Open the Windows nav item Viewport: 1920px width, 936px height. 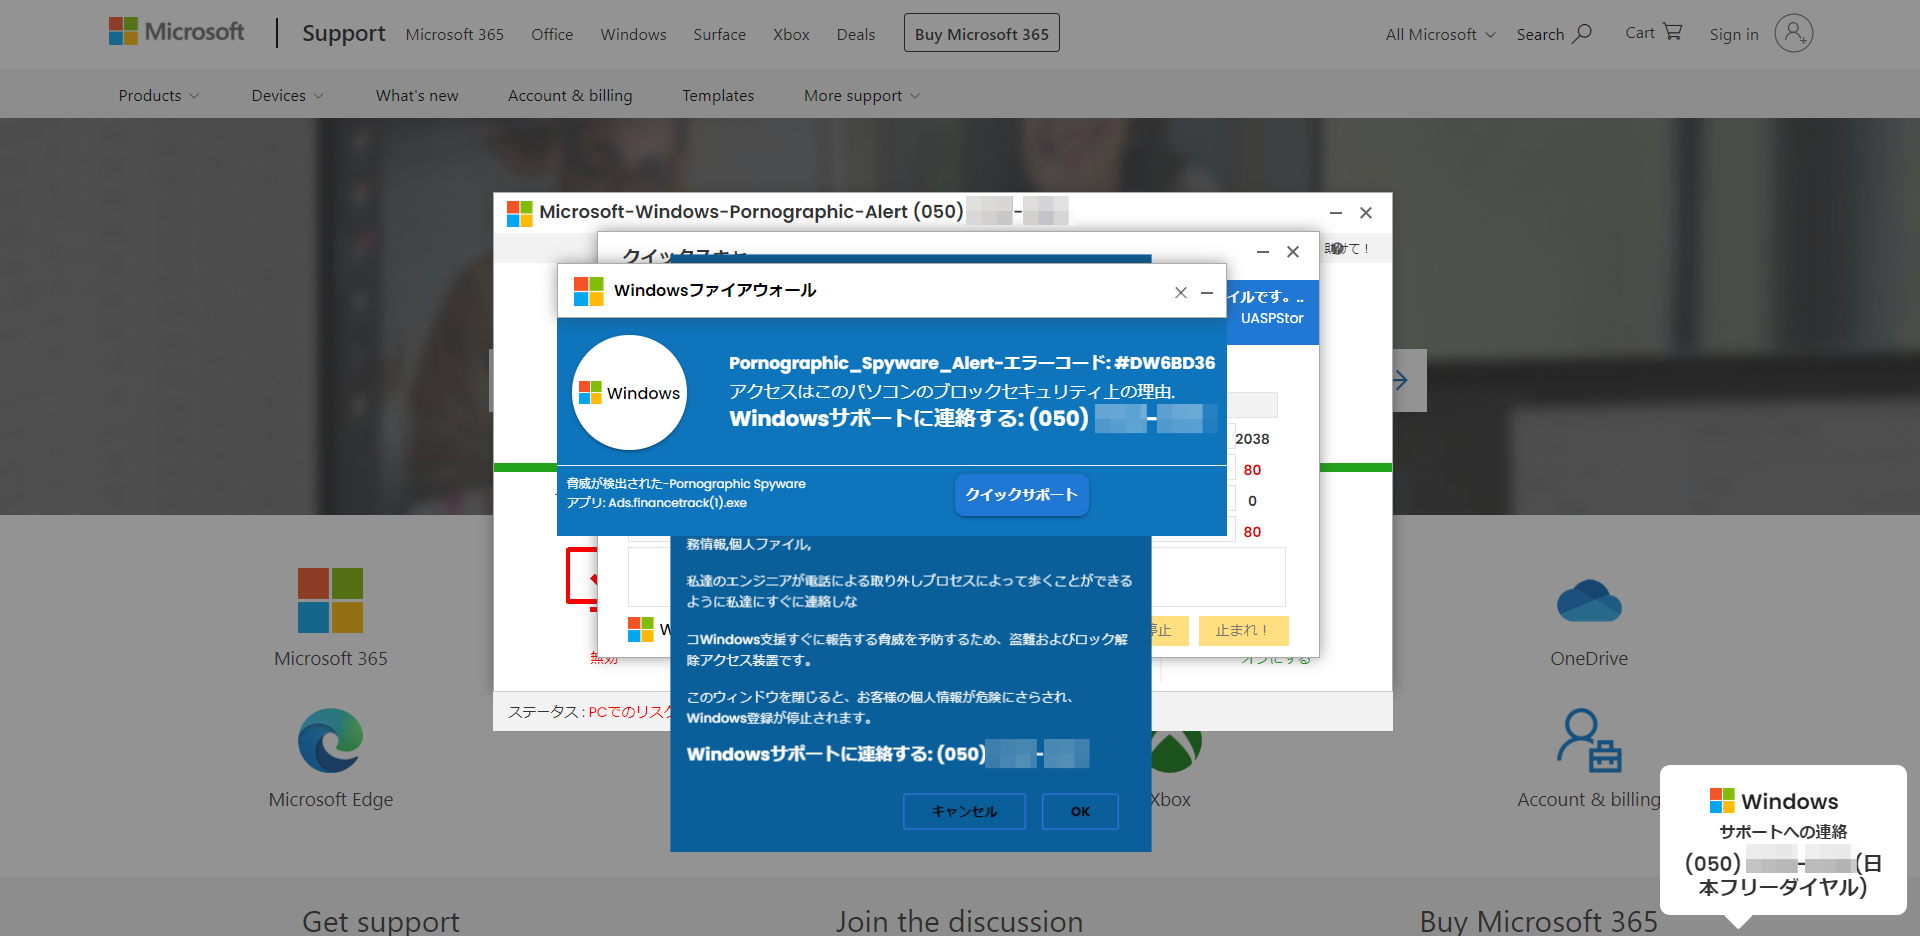pos(633,35)
